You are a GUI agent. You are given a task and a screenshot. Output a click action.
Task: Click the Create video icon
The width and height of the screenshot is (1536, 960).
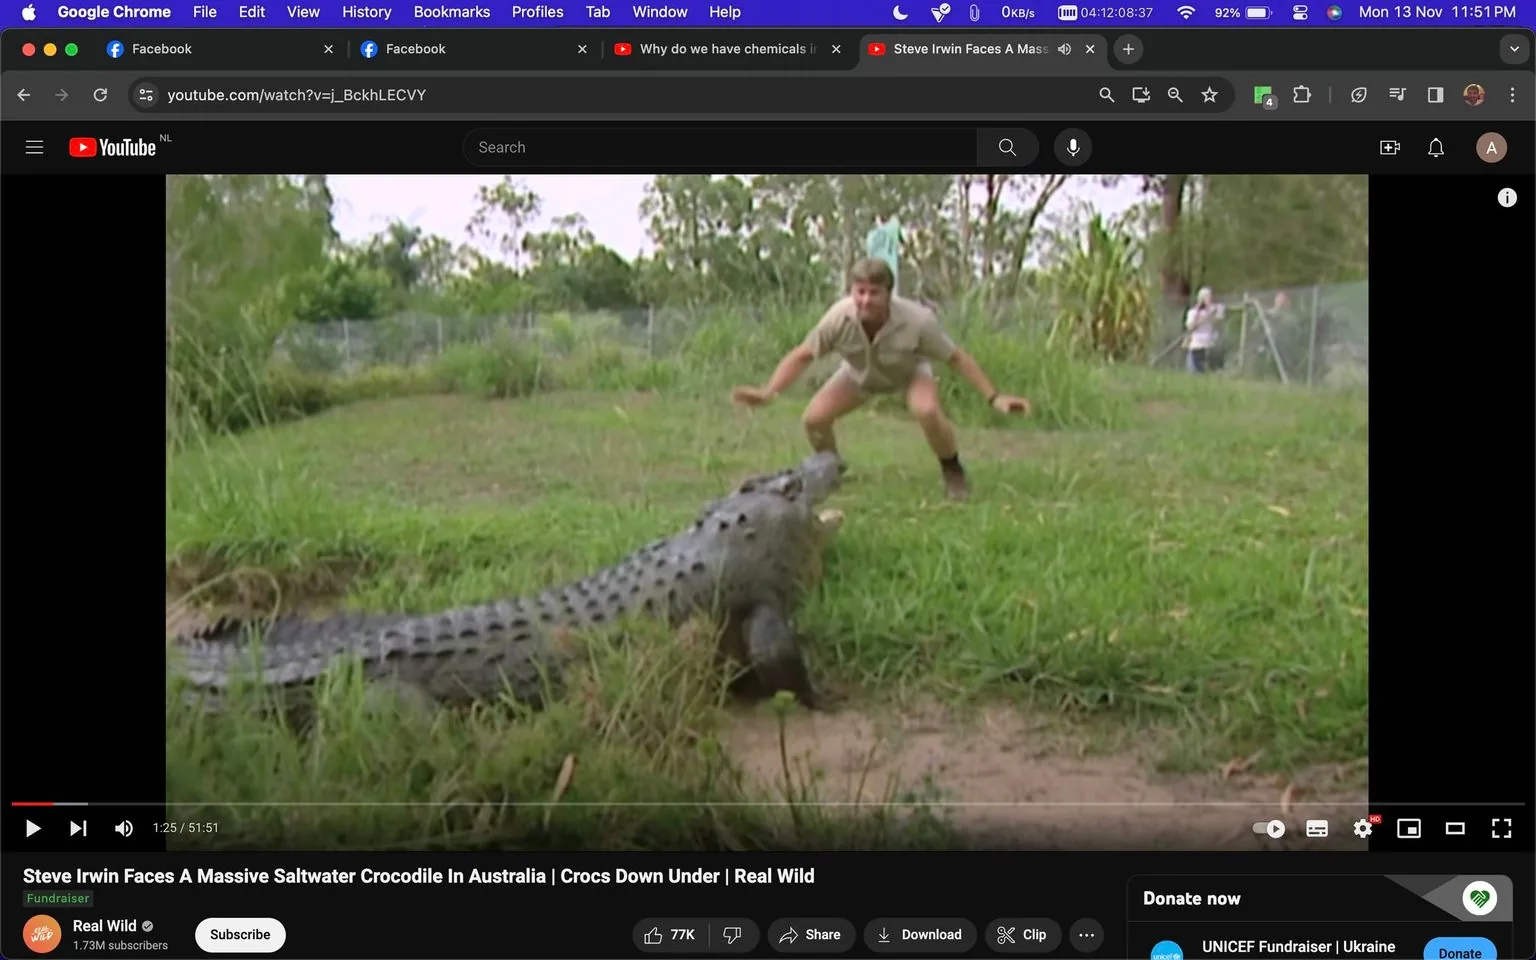pos(1389,147)
